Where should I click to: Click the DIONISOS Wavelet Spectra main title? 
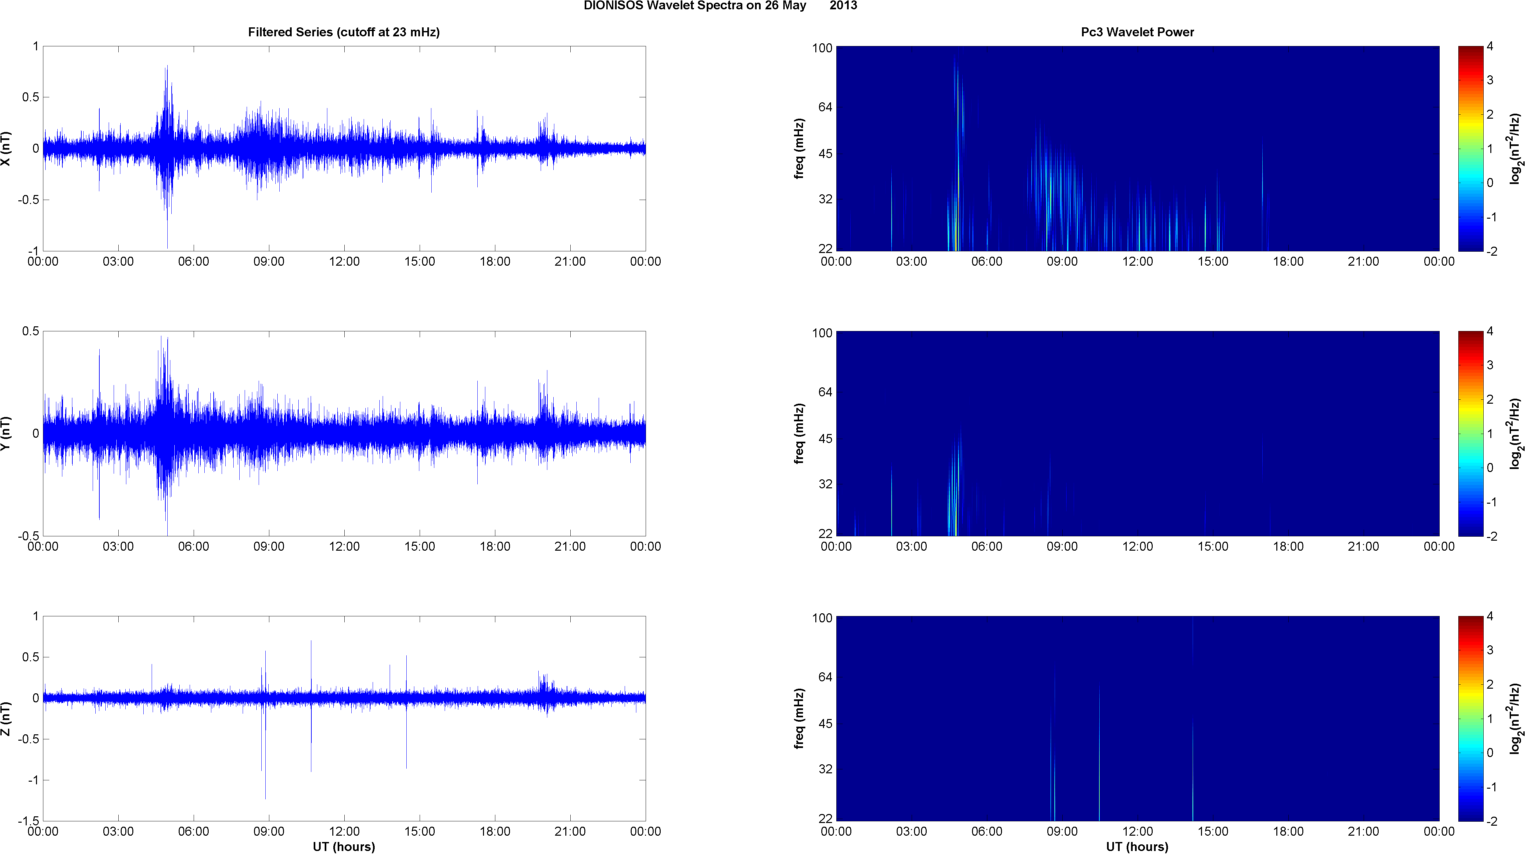coord(720,6)
